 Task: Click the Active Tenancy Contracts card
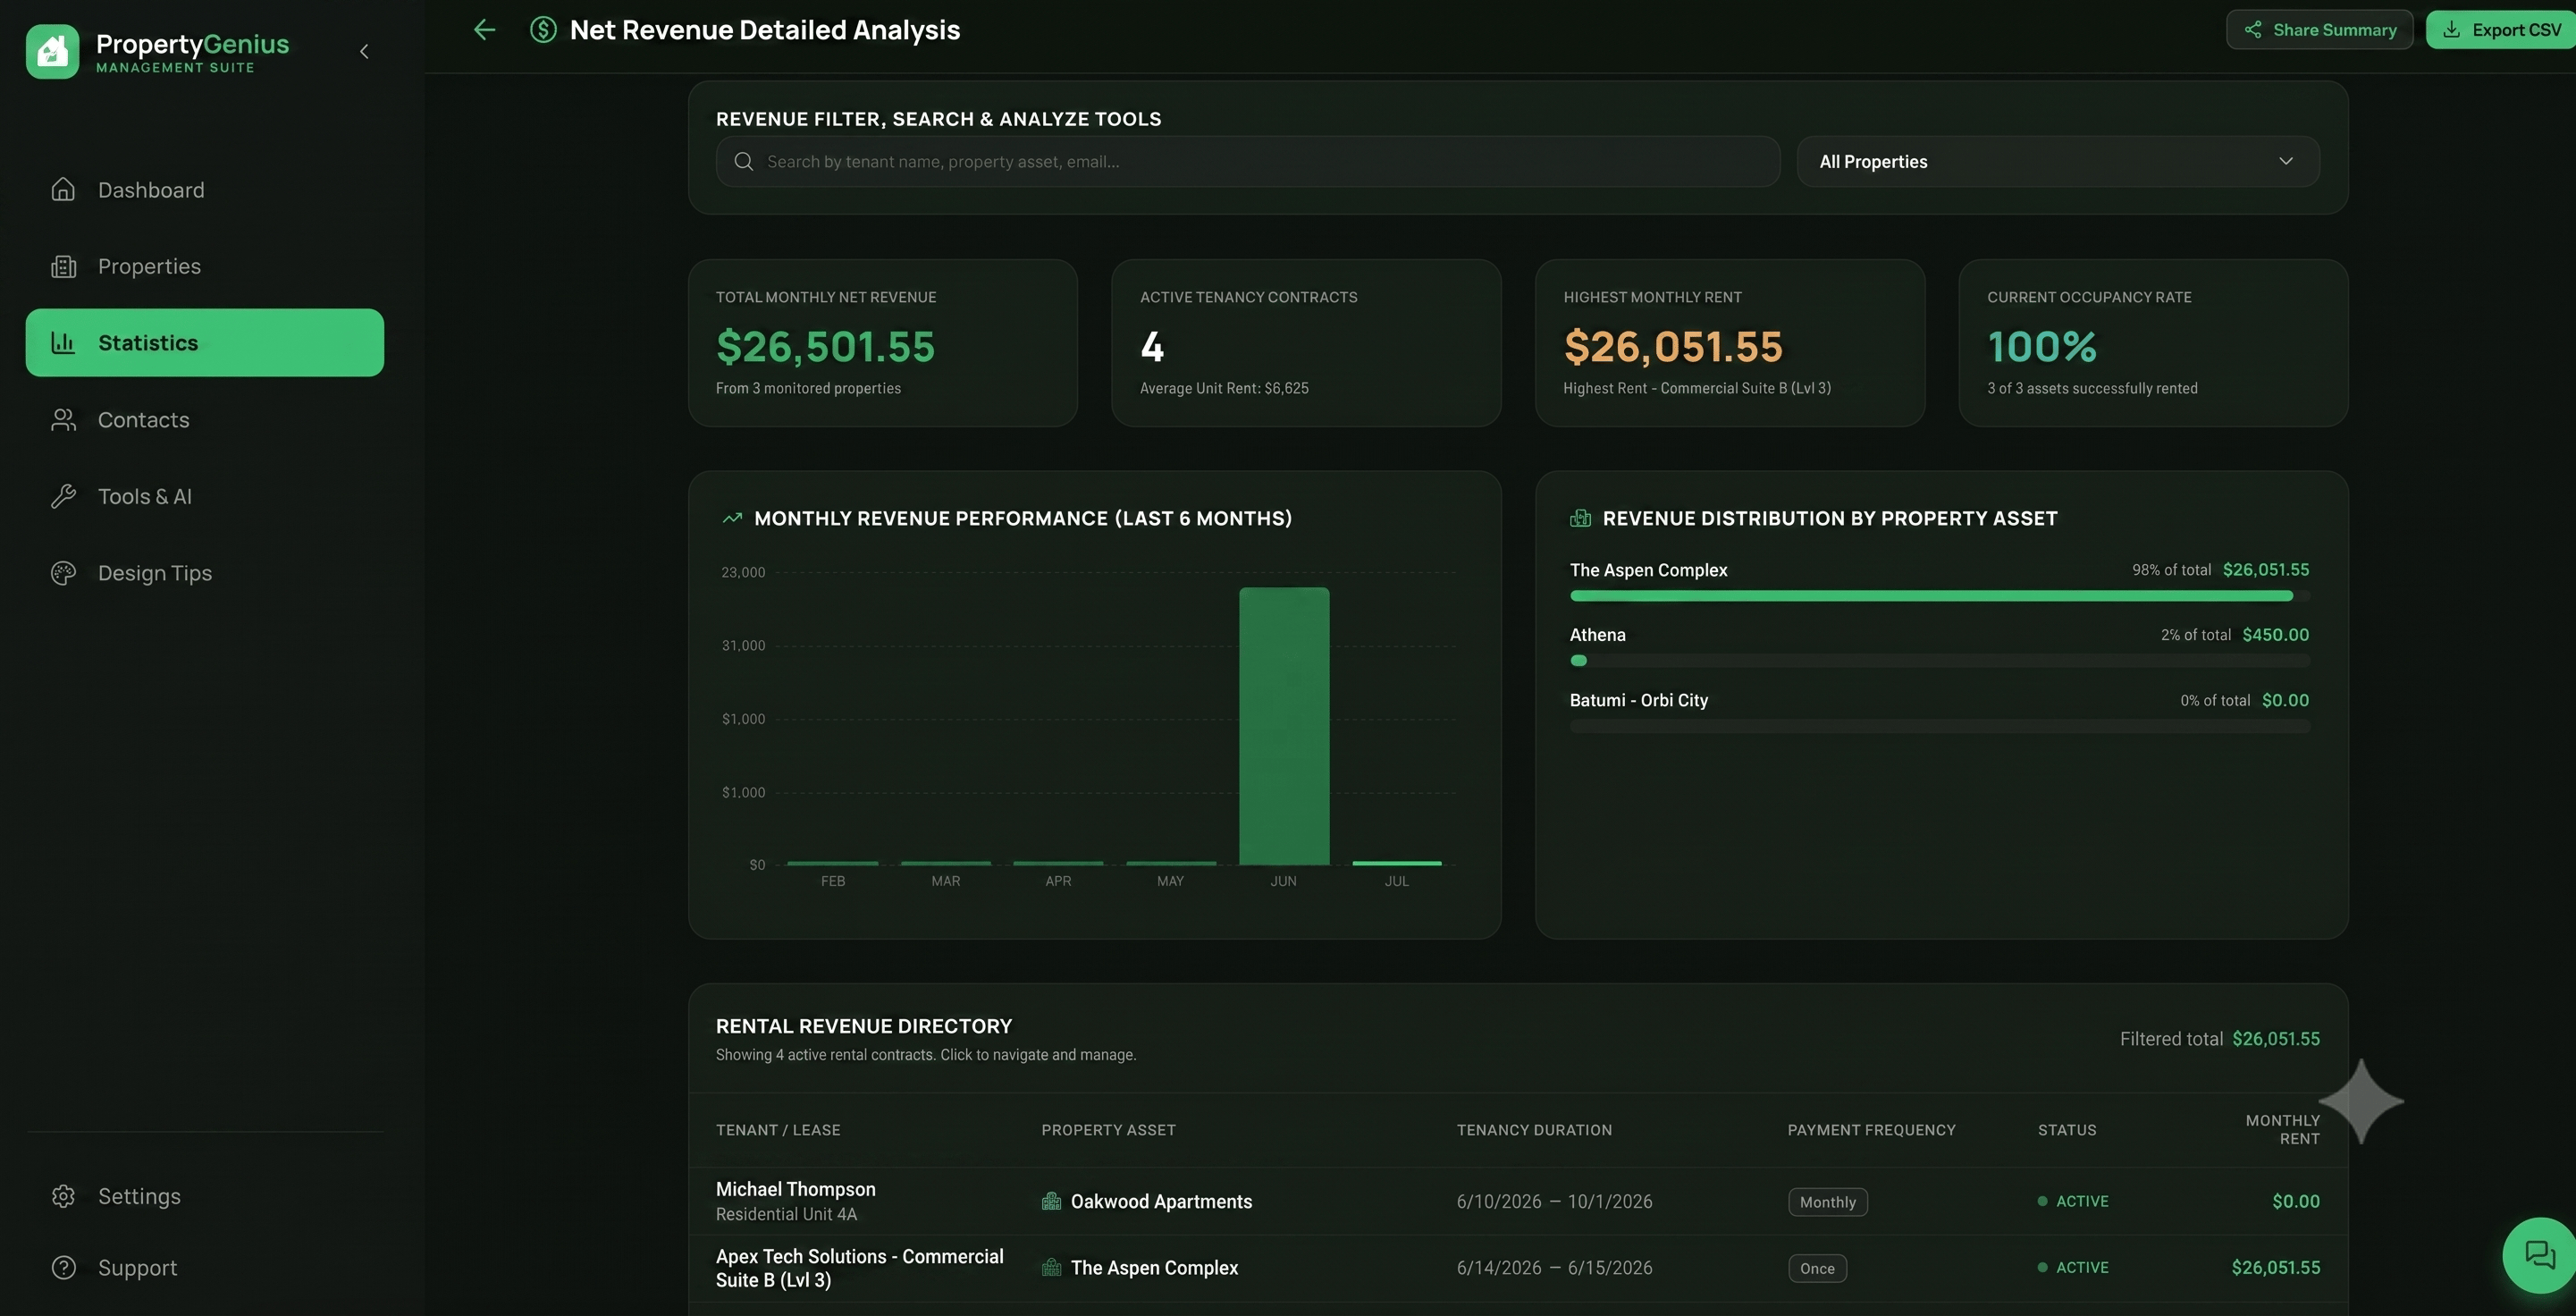click(1306, 343)
